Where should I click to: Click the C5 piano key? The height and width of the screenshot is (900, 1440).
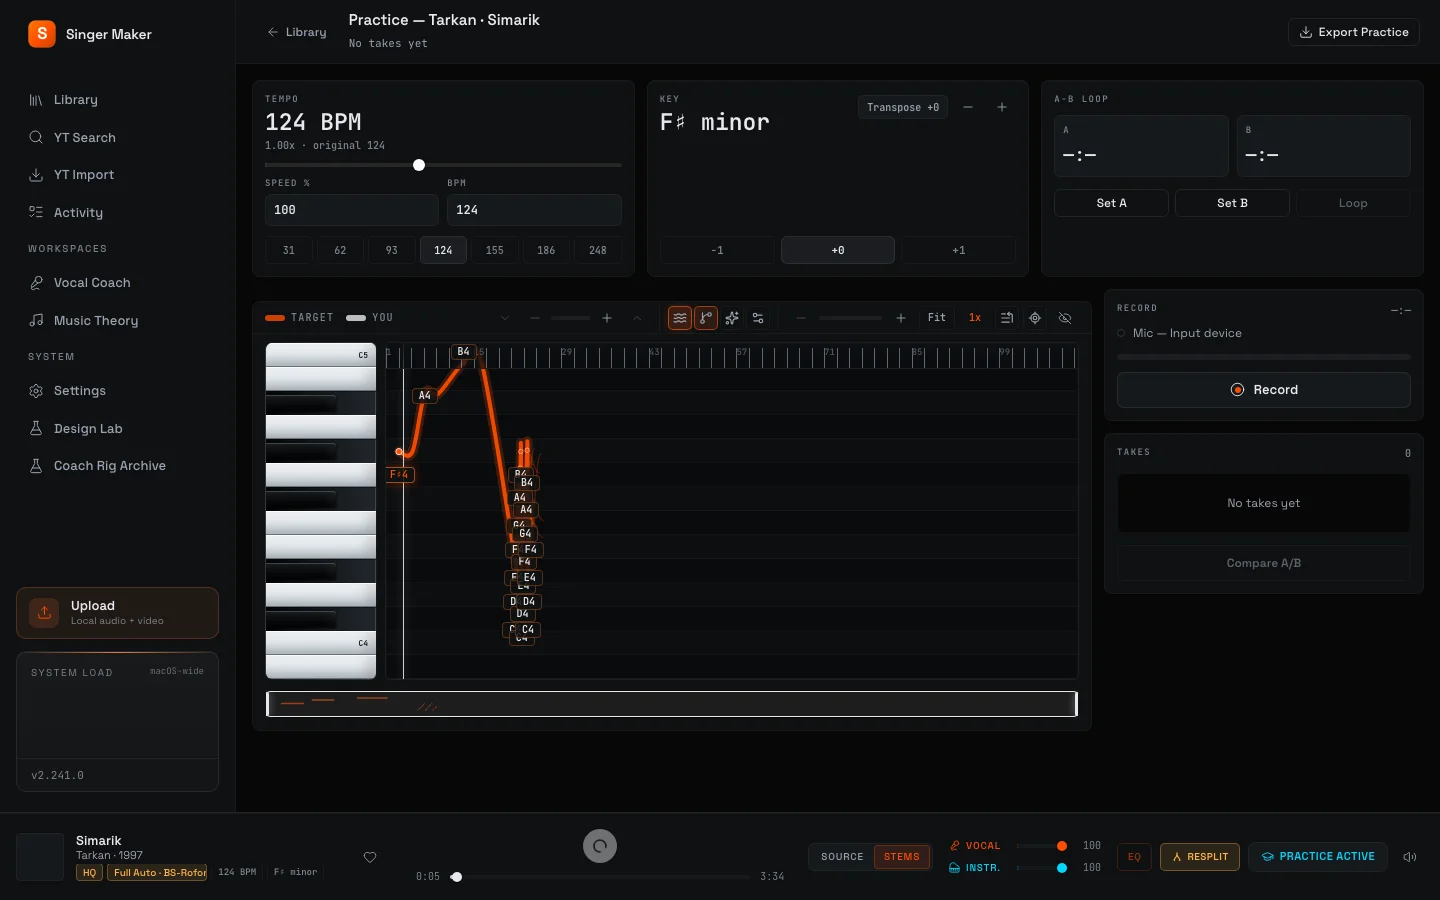point(321,355)
